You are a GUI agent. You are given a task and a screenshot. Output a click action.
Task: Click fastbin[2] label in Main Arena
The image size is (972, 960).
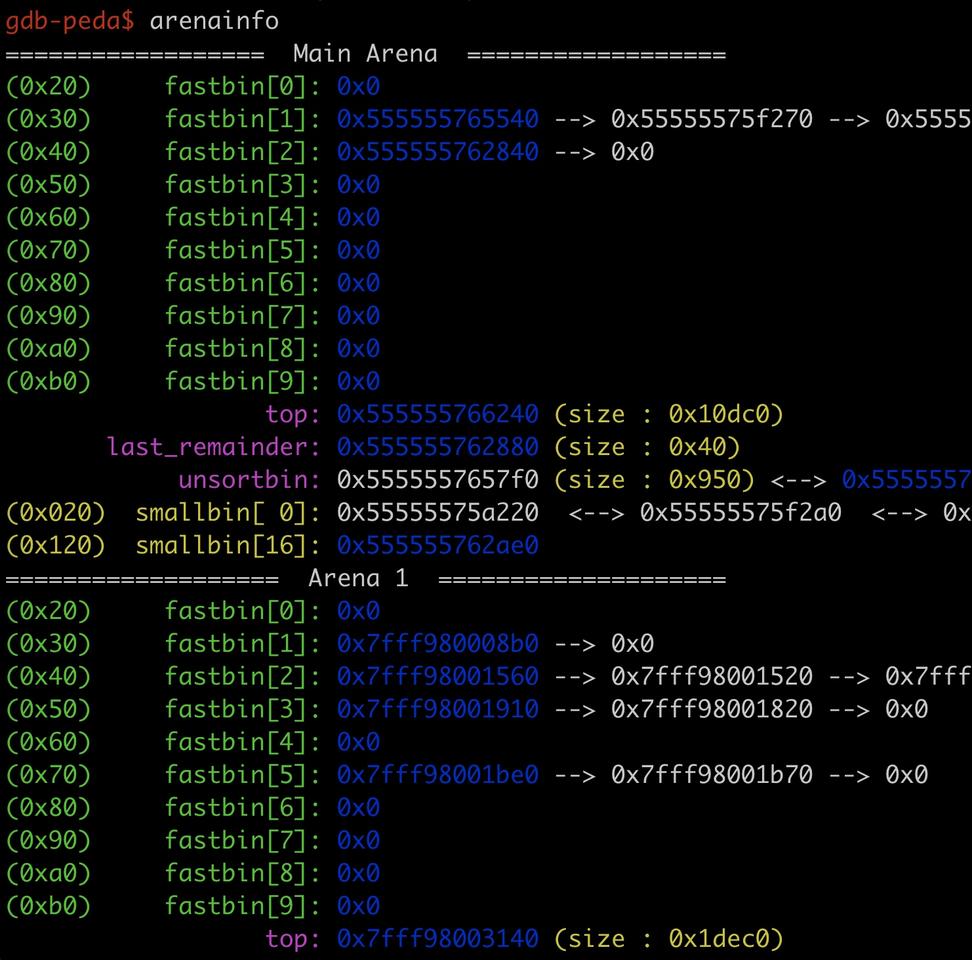[243, 152]
